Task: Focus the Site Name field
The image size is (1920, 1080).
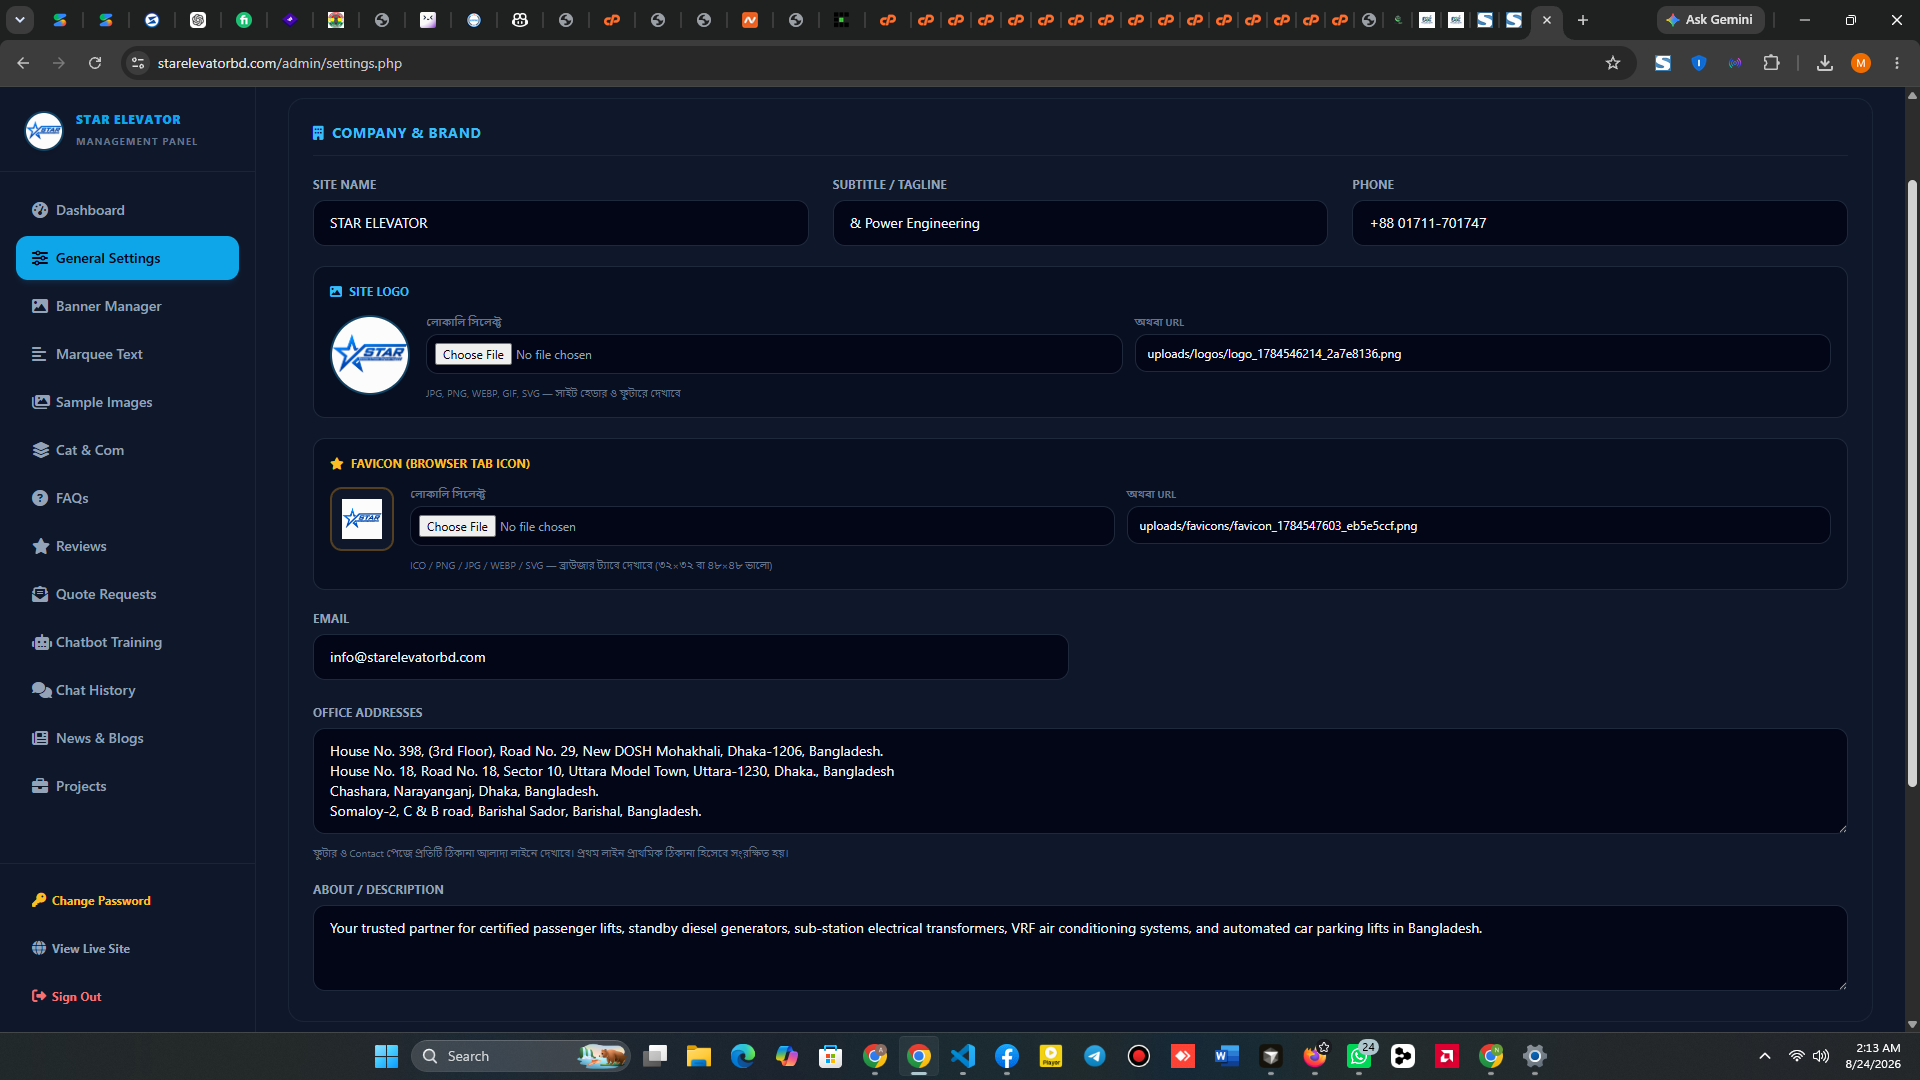Action: point(560,223)
